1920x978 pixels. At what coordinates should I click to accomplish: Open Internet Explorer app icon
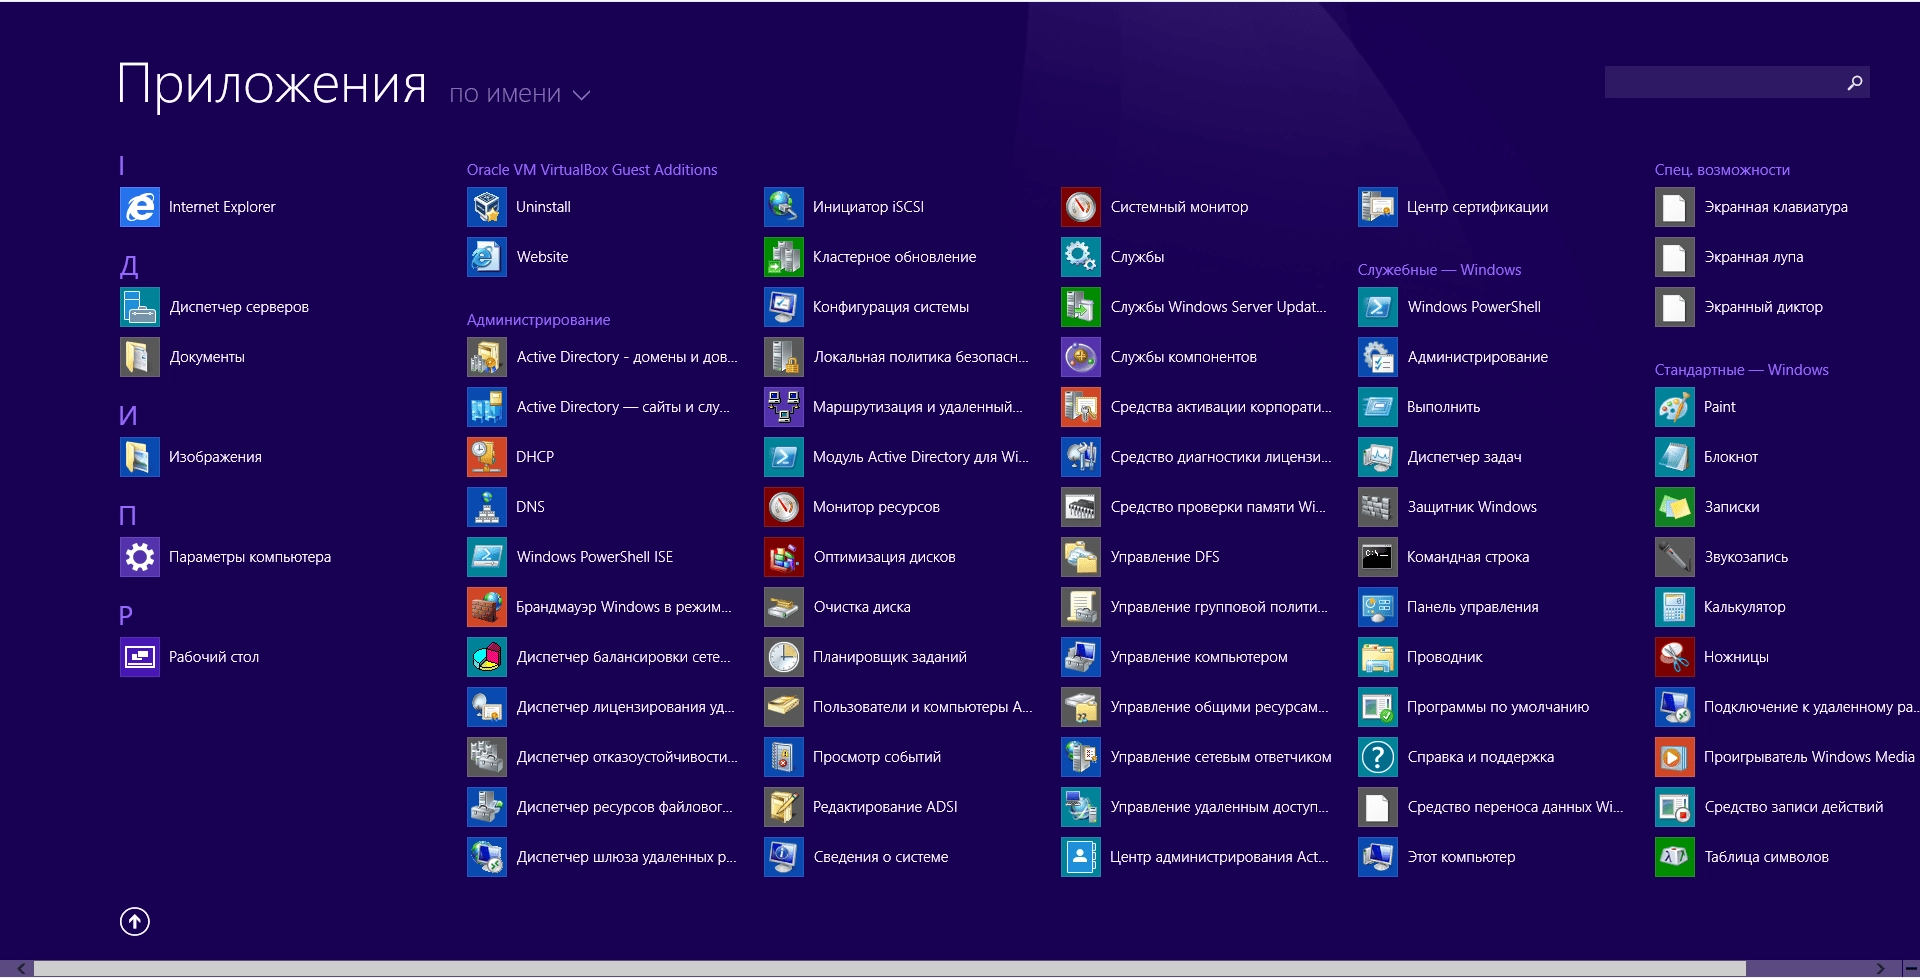139,207
